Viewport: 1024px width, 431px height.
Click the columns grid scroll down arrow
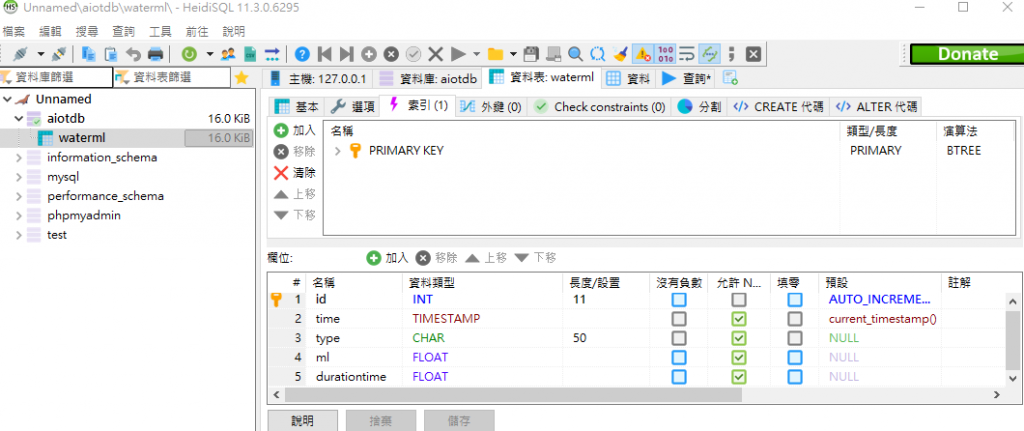click(1012, 379)
